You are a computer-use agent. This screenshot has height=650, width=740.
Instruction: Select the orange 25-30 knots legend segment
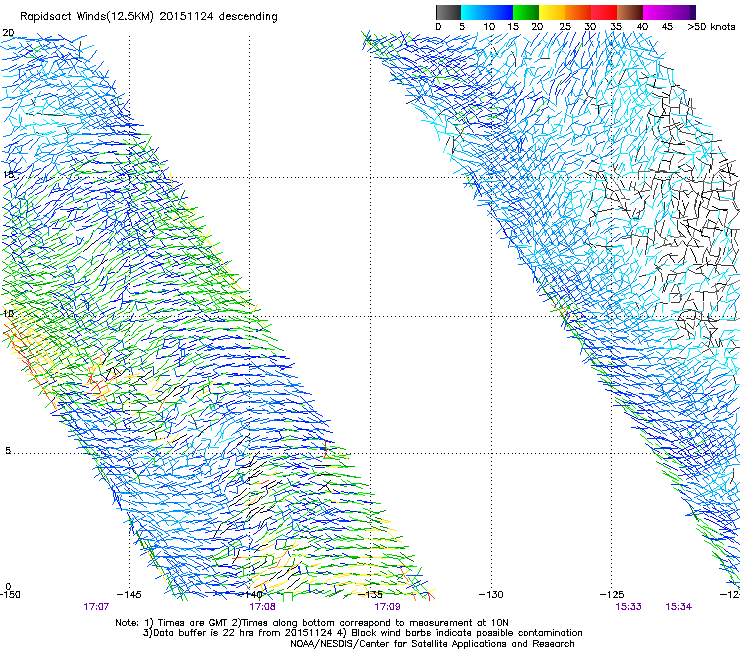[x=578, y=12]
